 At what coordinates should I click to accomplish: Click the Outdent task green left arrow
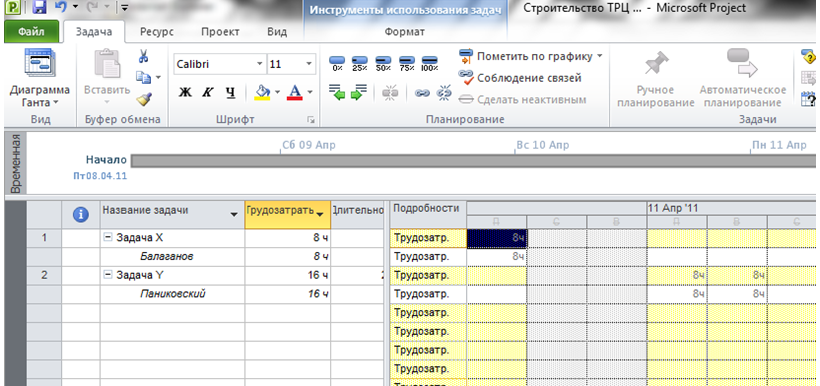337,93
